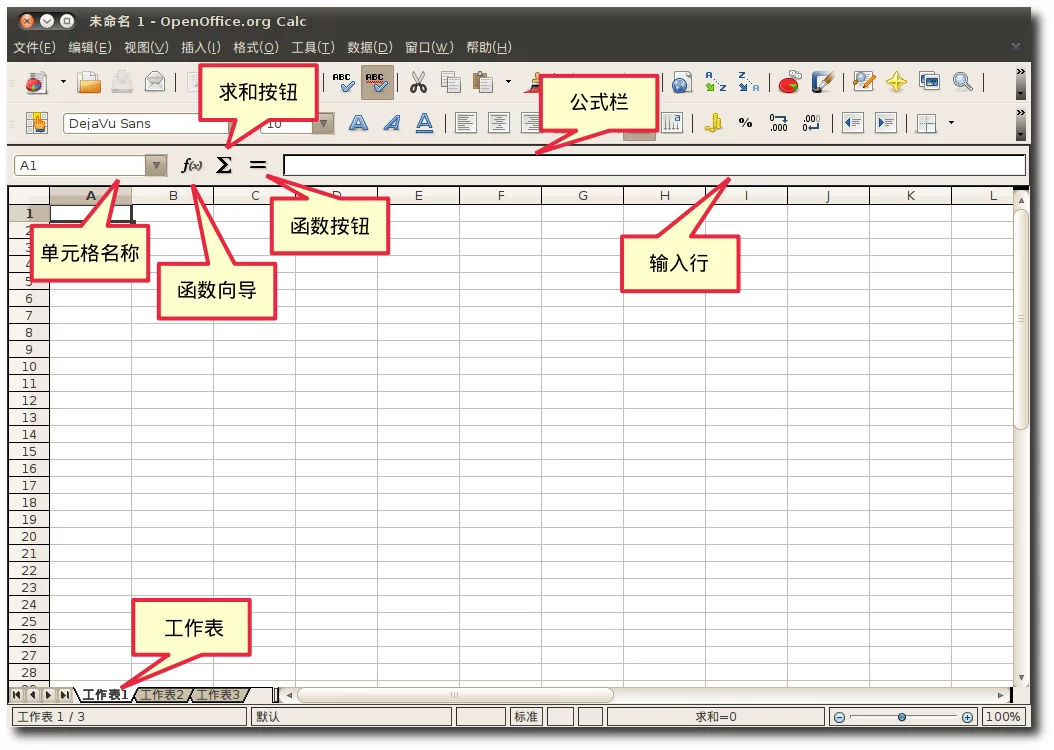Cut selection with the scissors icon

(418, 83)
